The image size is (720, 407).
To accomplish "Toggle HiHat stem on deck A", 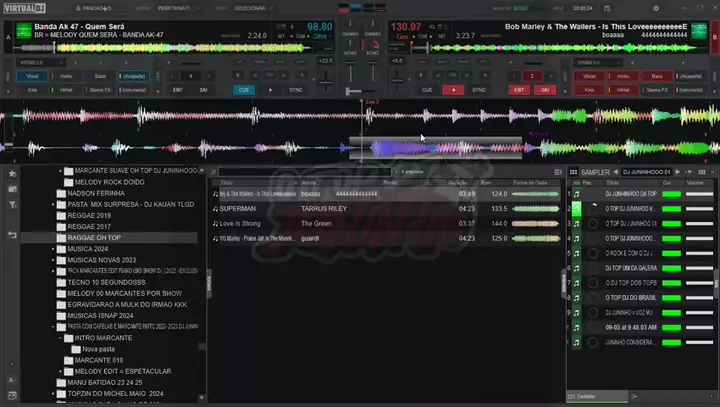I will click(x=66, y=90).
